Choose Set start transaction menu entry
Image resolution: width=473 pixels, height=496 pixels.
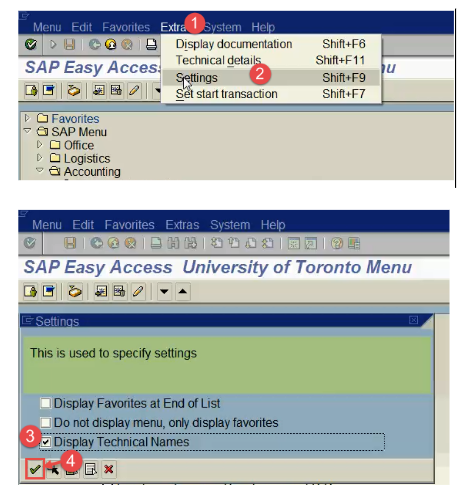click(x=271, y=94)
